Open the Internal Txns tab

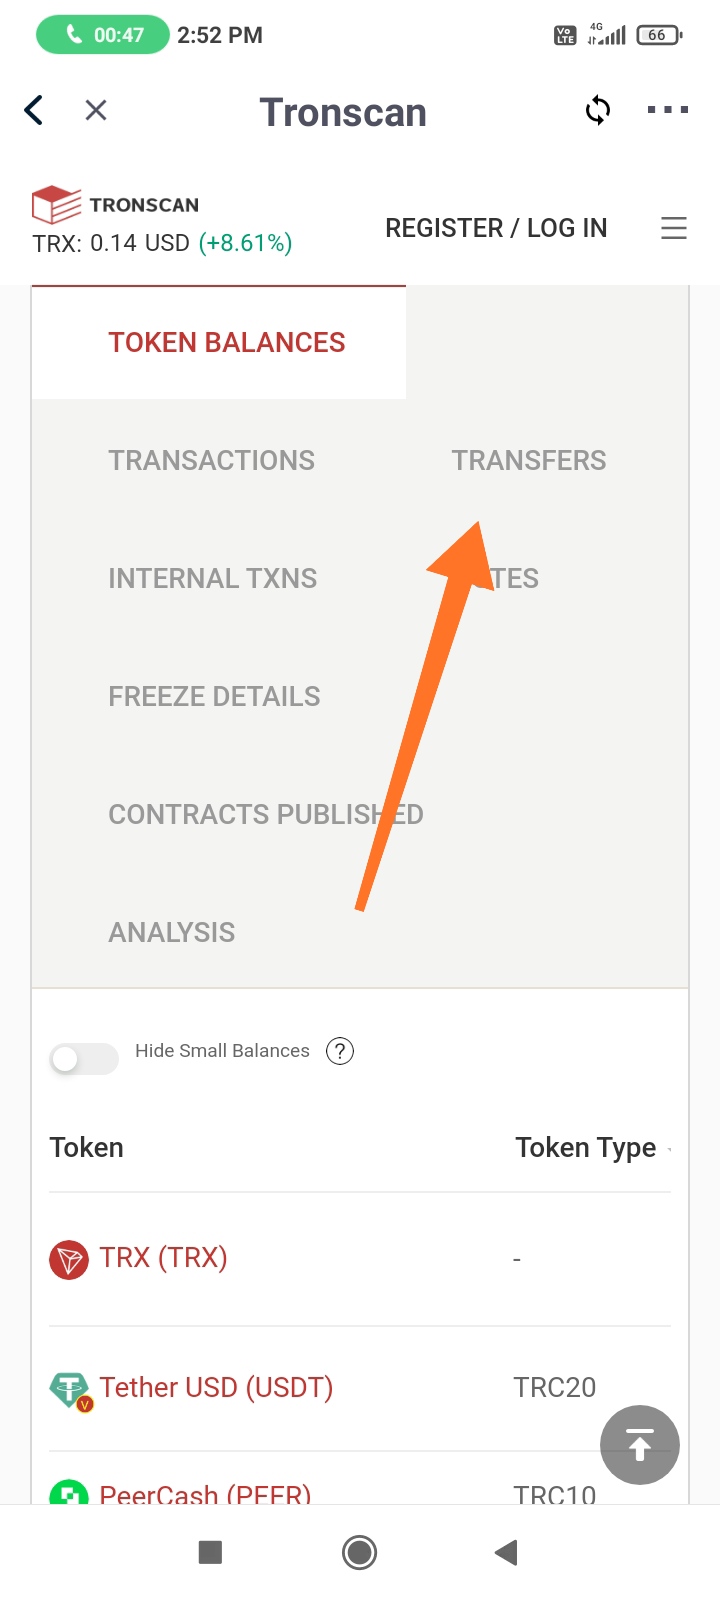pos(212,578)
